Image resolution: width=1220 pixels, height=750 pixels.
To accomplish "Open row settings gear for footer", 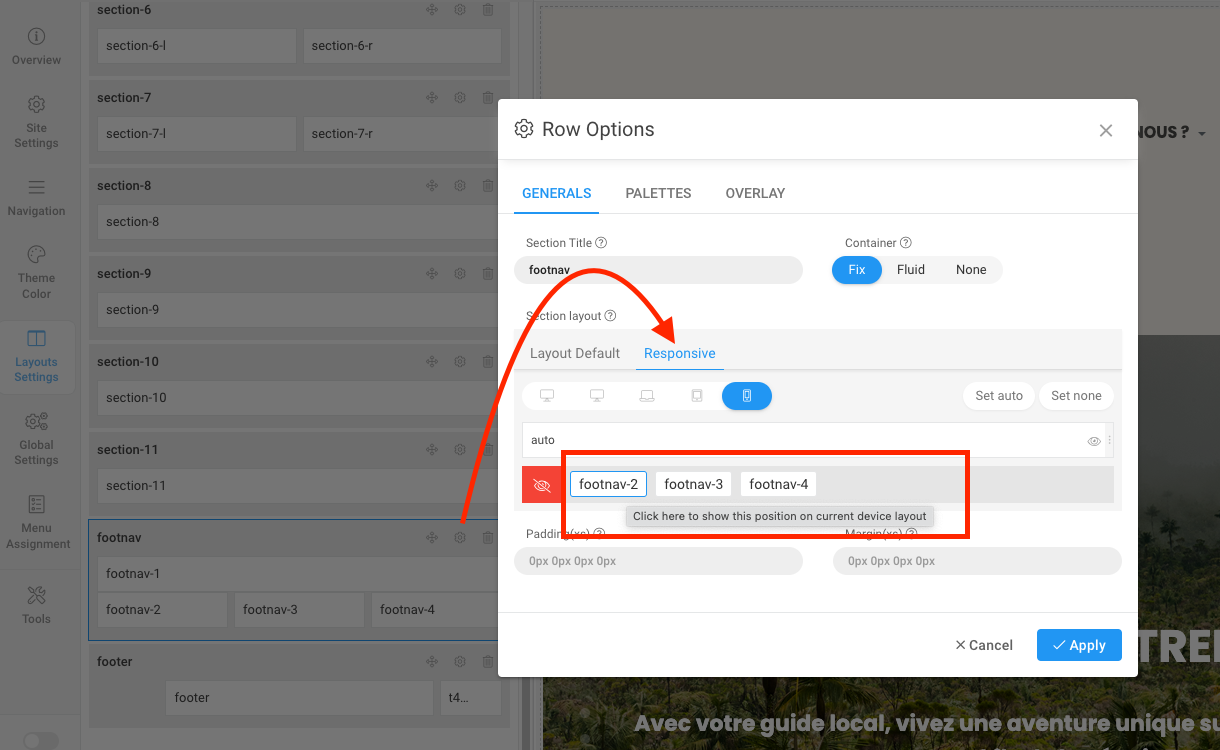I will (460, 662).
